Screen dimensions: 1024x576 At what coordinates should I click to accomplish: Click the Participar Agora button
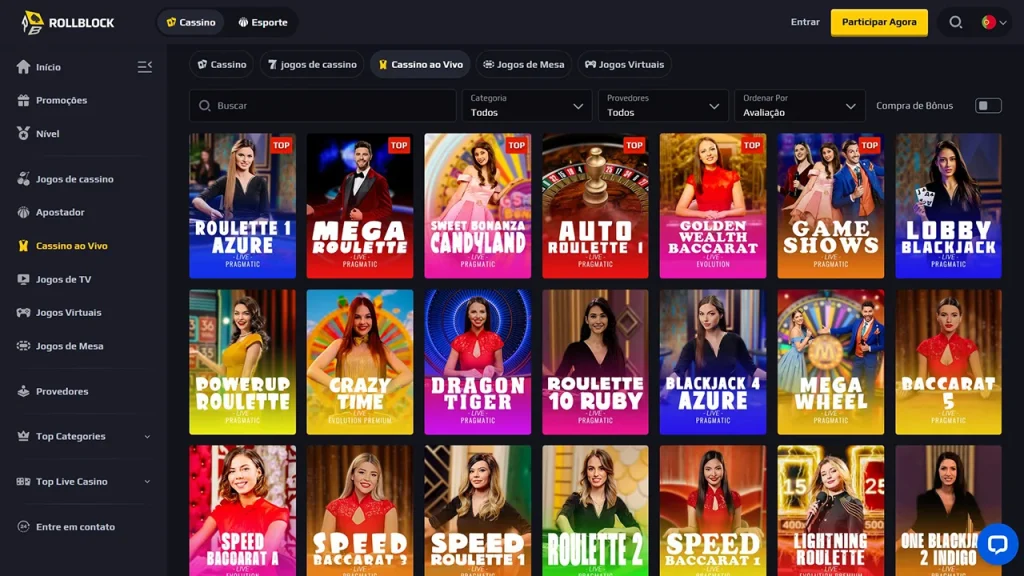(x=879, y=22)
